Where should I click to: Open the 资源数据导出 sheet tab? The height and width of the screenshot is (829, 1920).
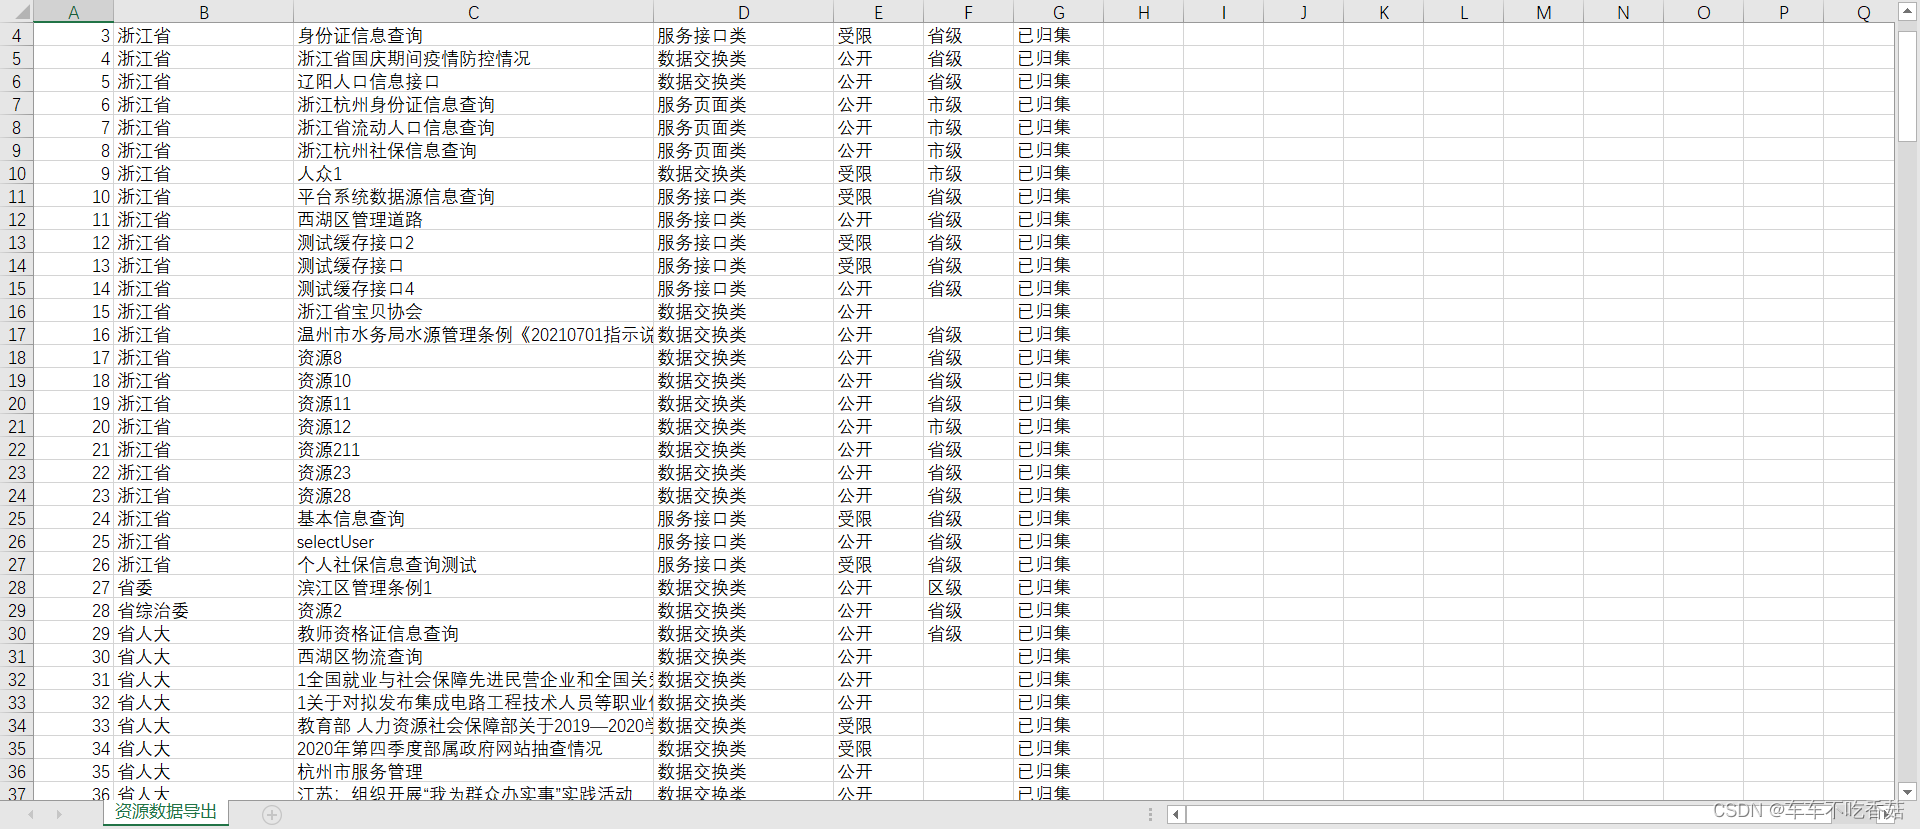point(166,812)
